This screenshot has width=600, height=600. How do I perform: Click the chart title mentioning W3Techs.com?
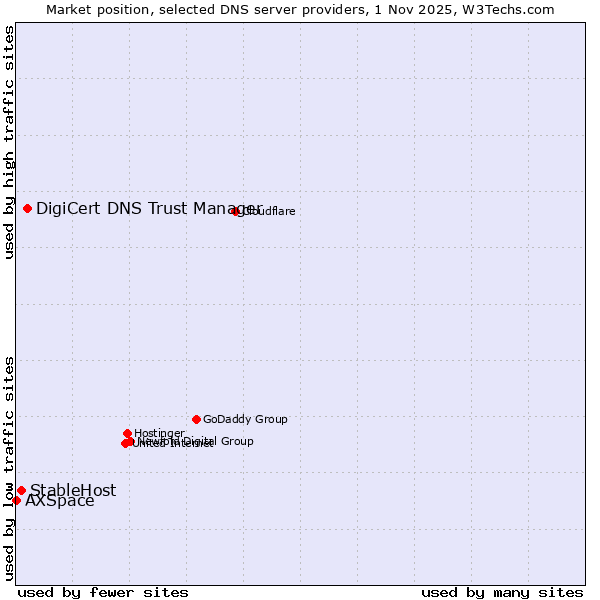pyautogui.click(x=300, y=9)
